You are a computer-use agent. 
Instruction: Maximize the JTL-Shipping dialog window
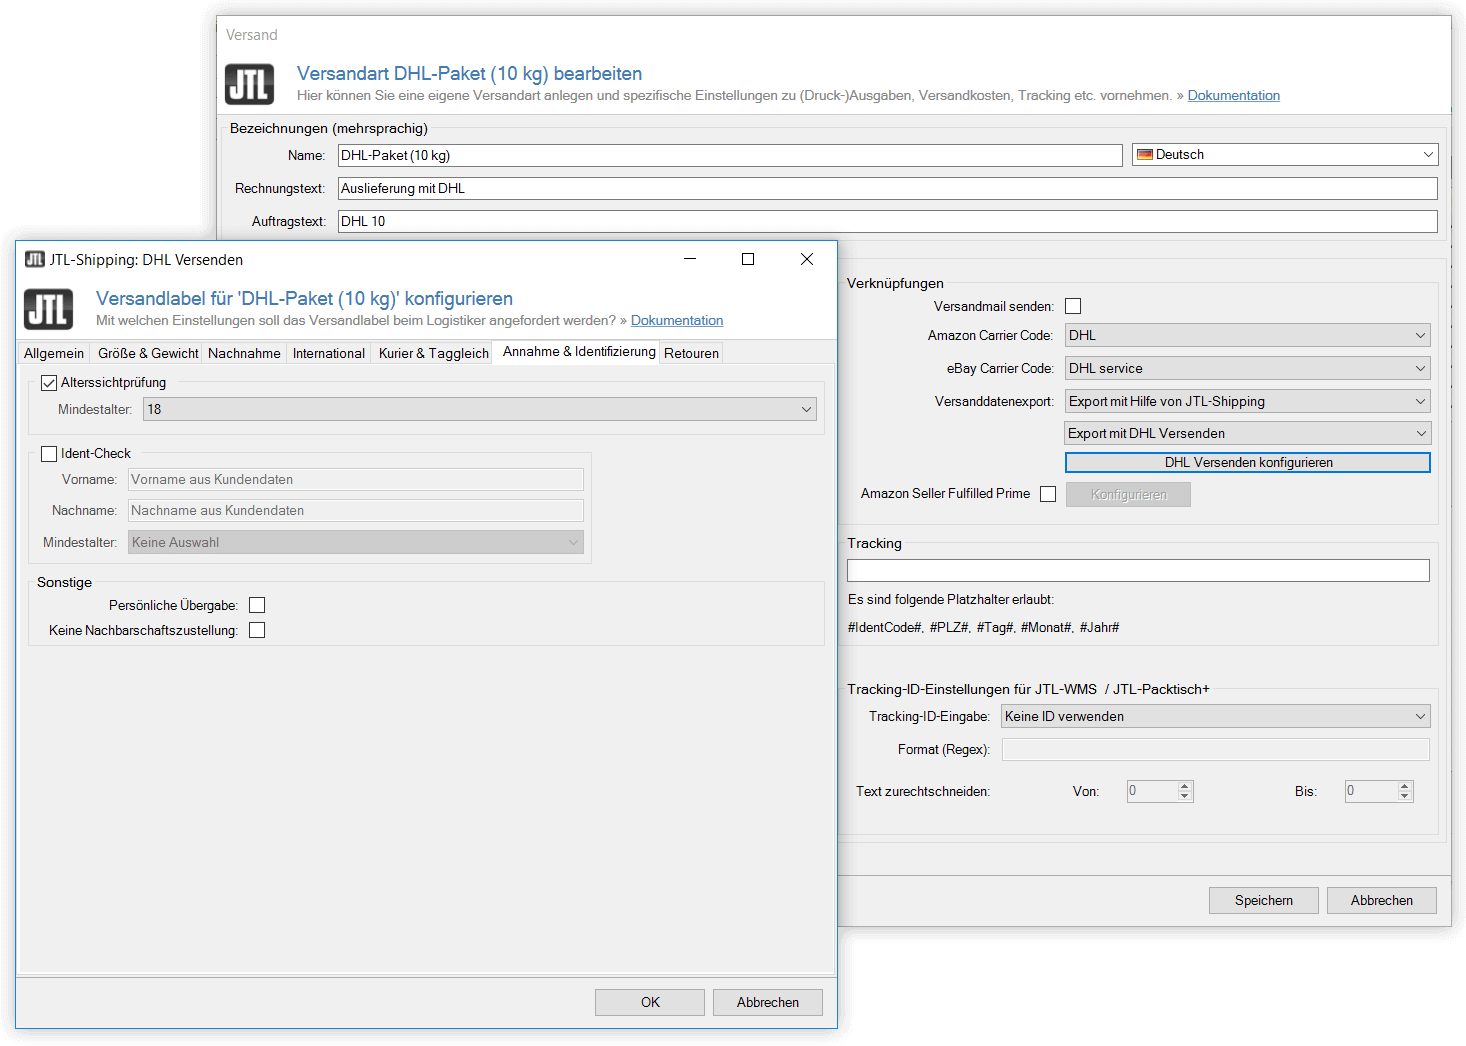pyautogui.click(x=747, y=259)
